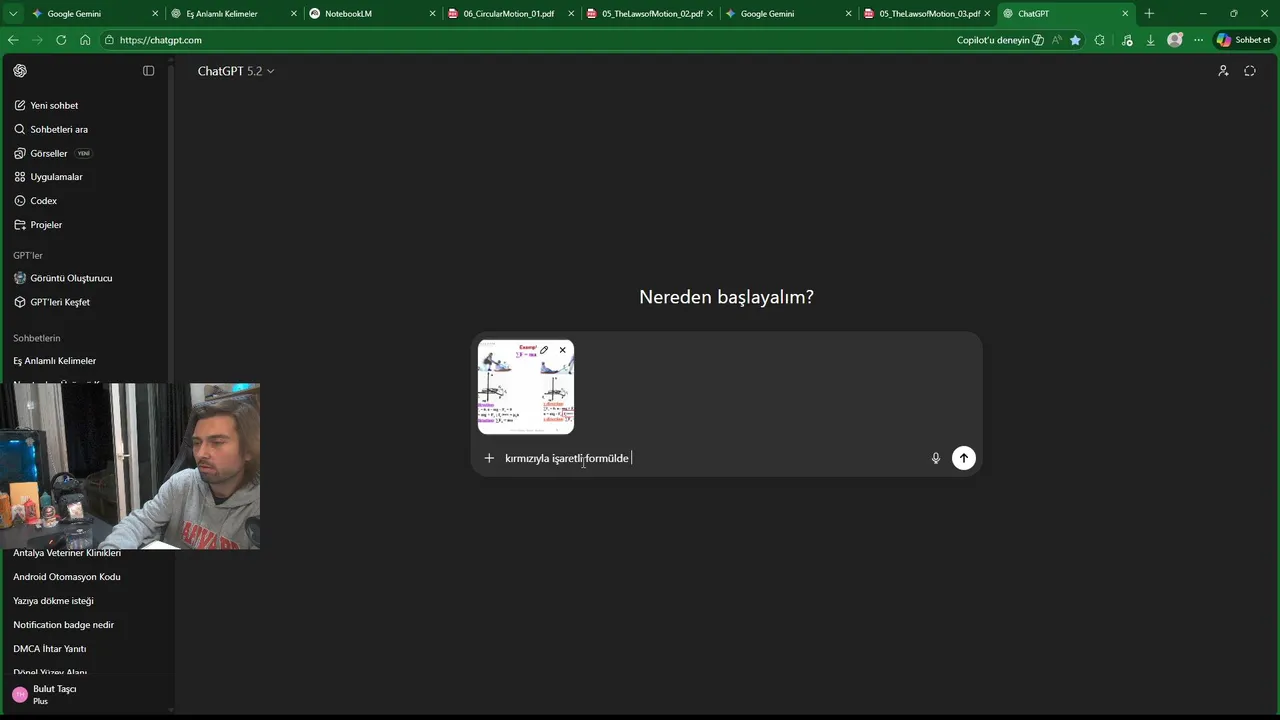Click the plus attach button in composer
This screenshot has width=1280, height=720.
489,458
